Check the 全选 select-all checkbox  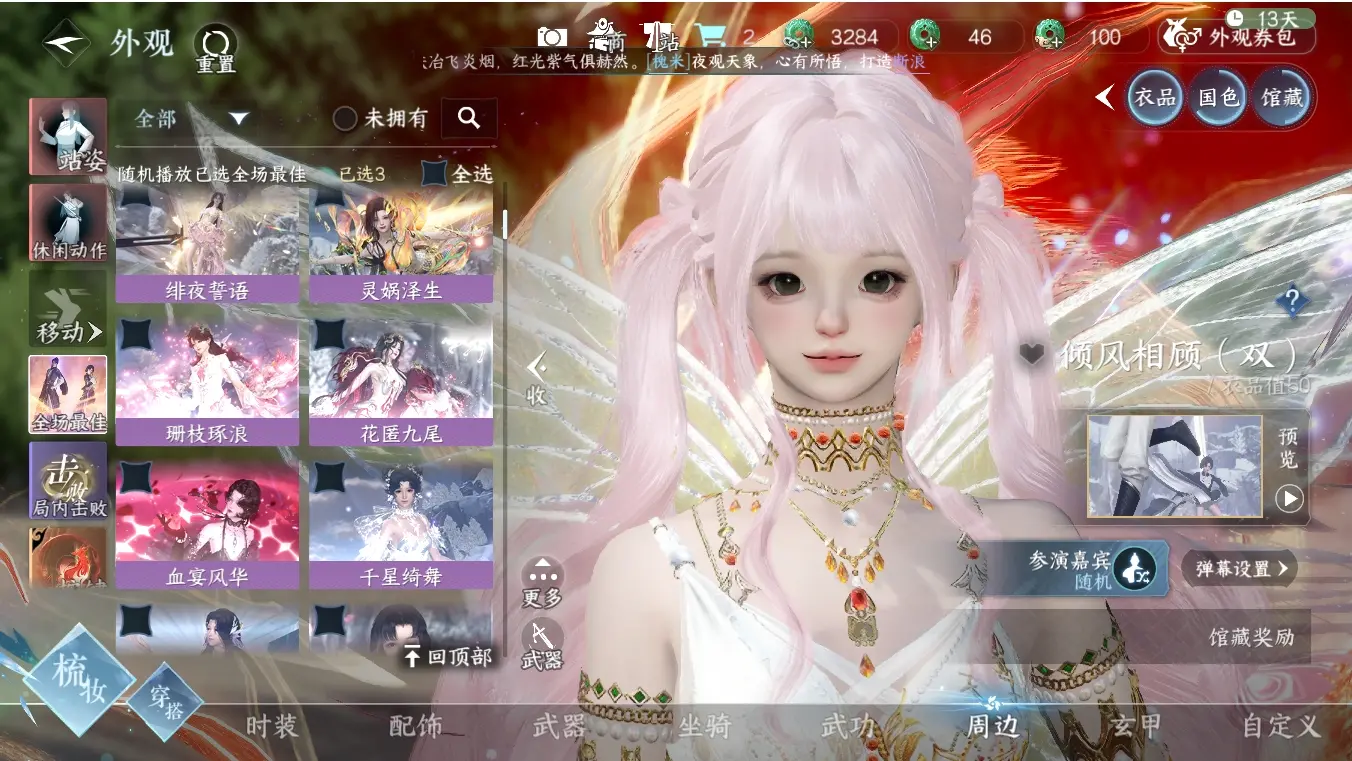tap(434, 173)
